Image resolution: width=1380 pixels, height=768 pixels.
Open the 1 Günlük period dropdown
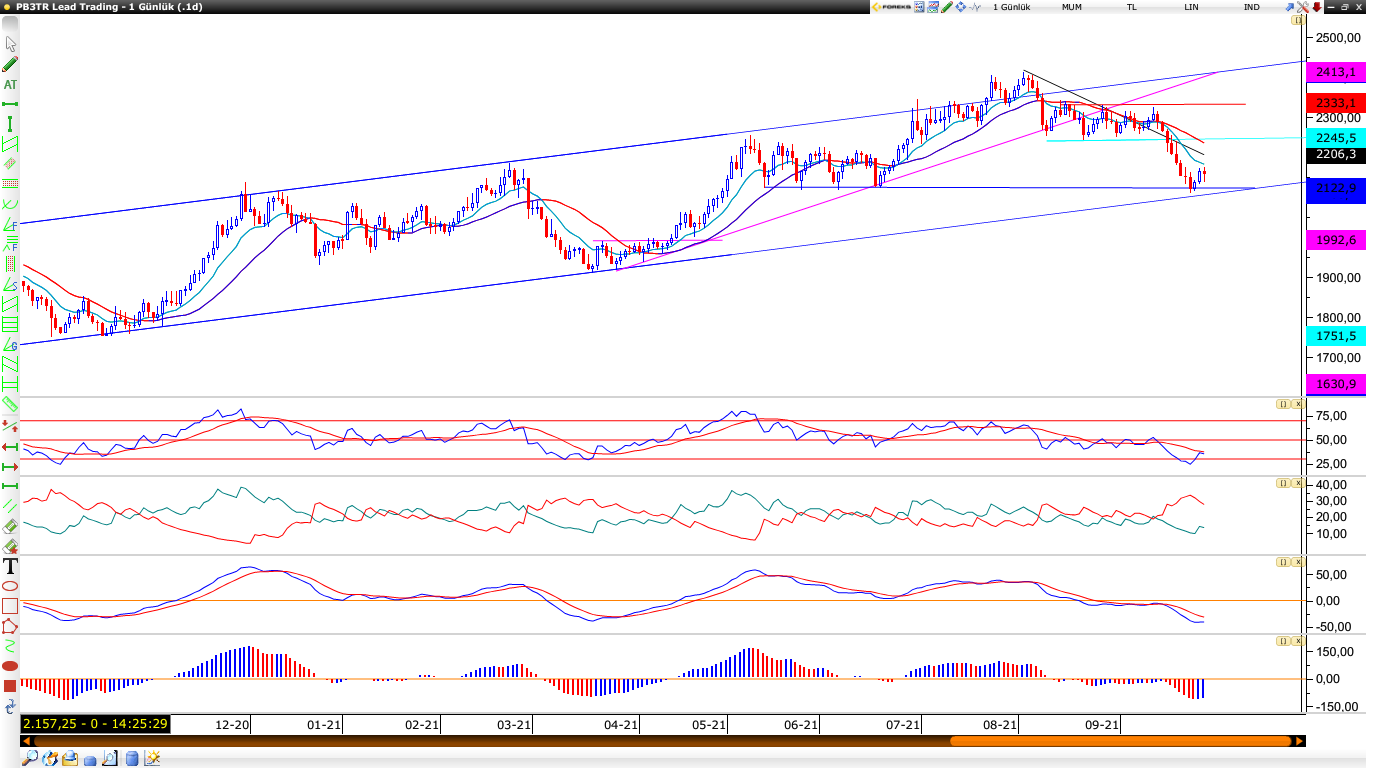tap(1012, 7)
